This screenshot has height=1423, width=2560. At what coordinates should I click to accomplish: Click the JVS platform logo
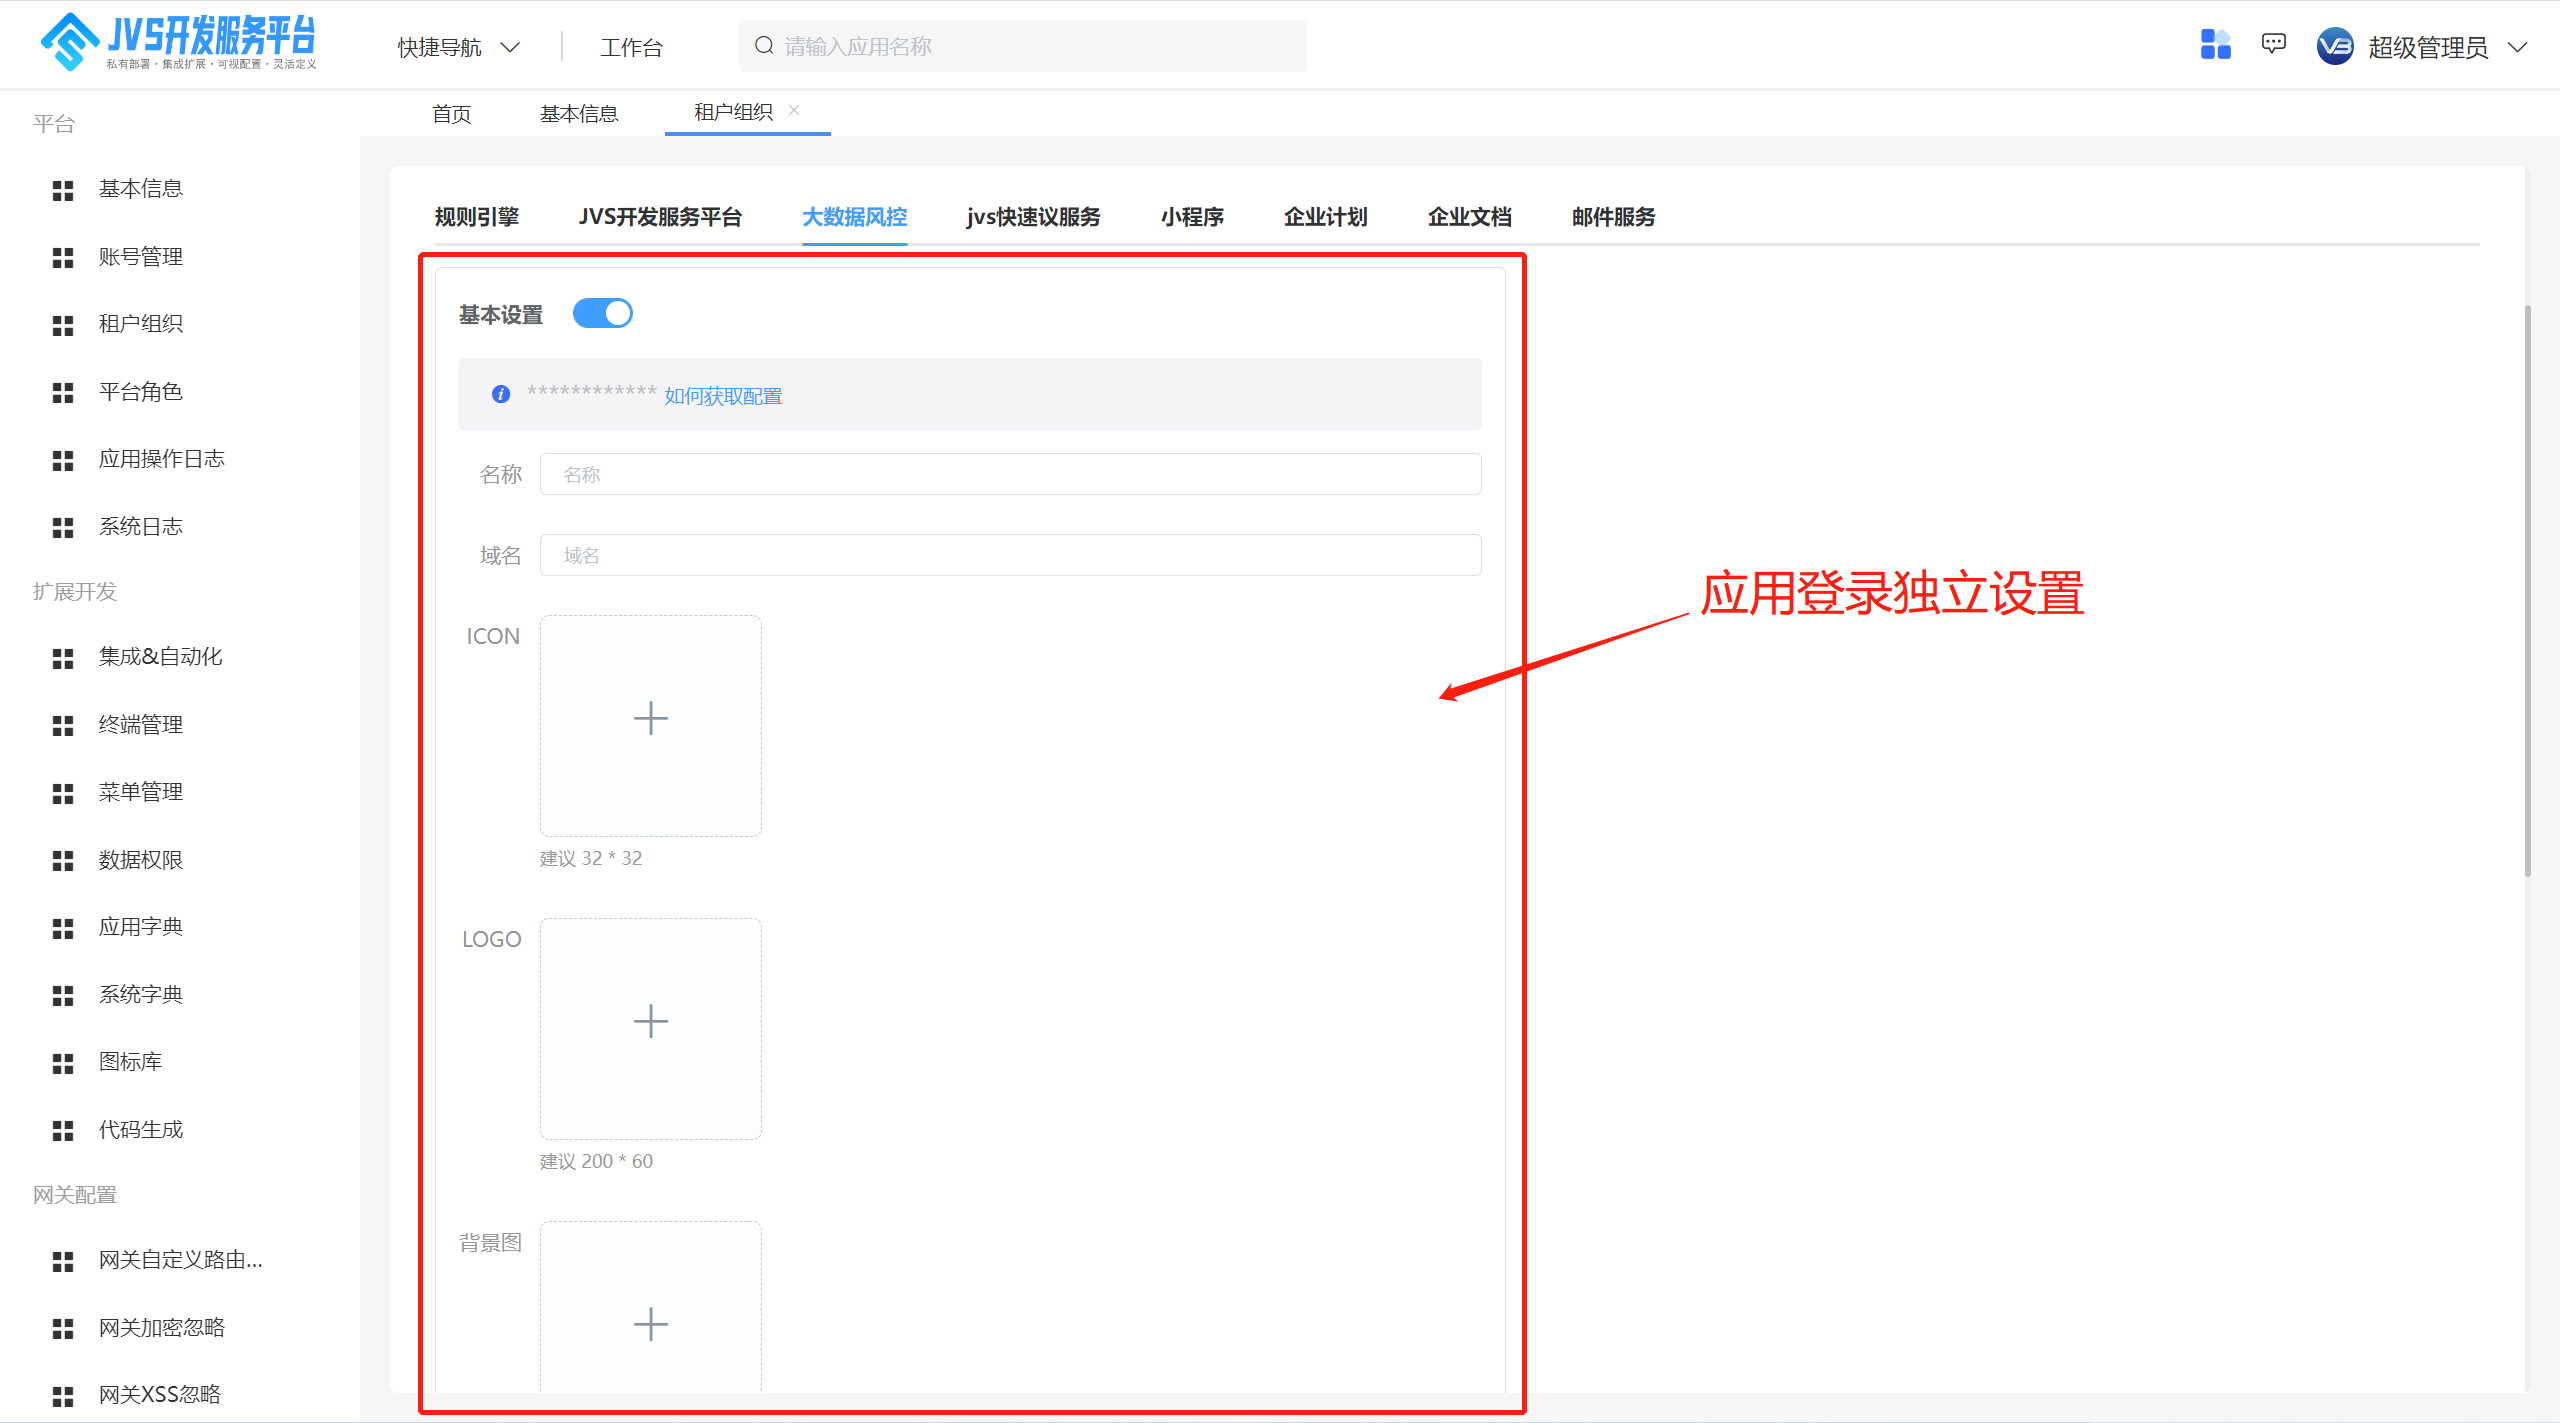click(178, 42)
